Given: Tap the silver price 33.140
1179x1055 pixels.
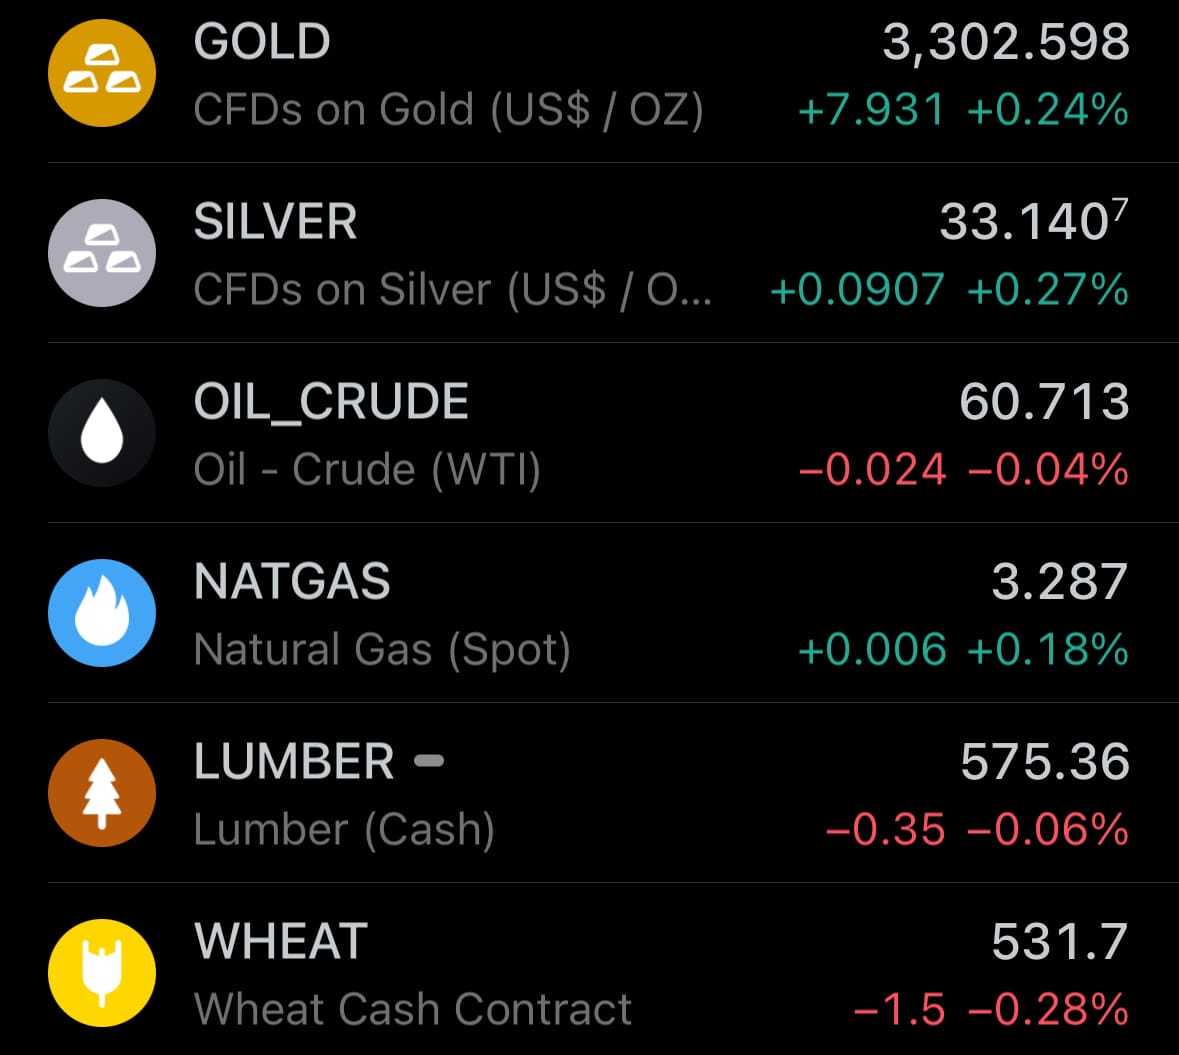Looking at the screenshot, I should tap(1034, 221).
